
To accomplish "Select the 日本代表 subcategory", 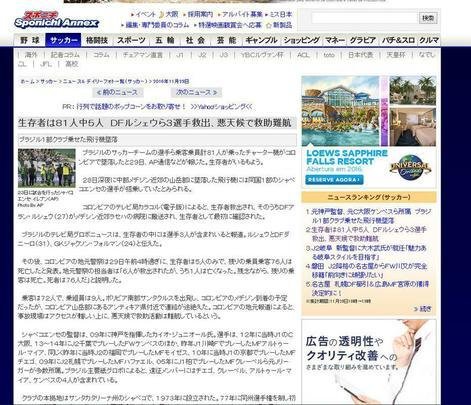I will [361, 55].
